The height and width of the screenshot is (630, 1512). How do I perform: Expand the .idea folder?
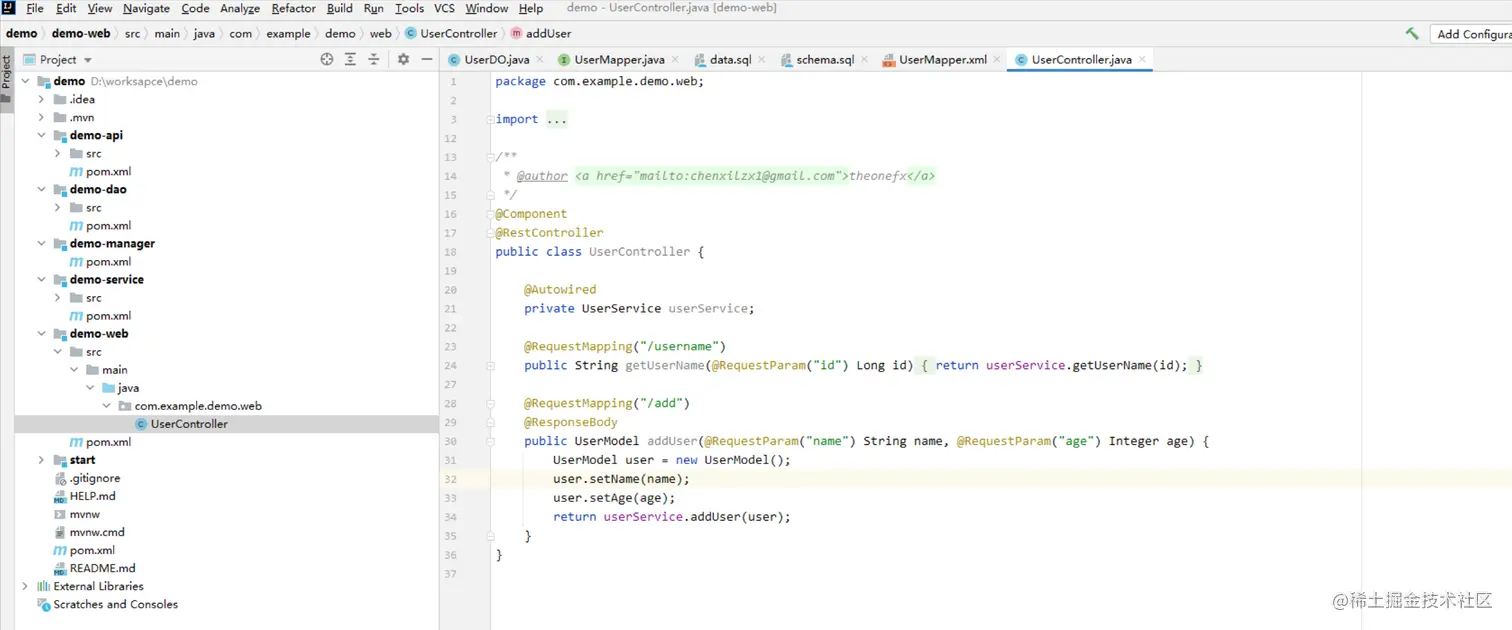point(41,99)
